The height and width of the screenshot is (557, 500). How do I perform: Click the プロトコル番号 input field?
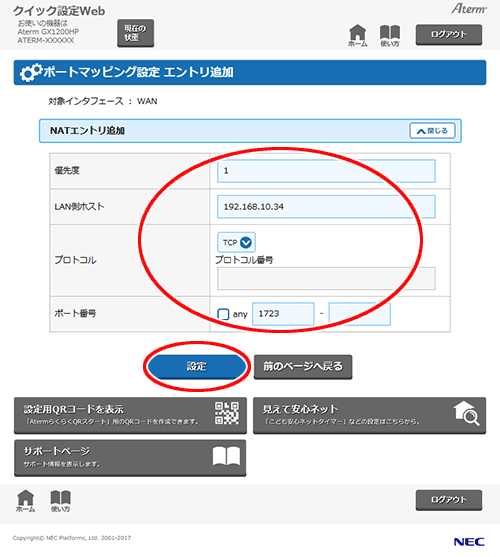(x=326, y=278)
